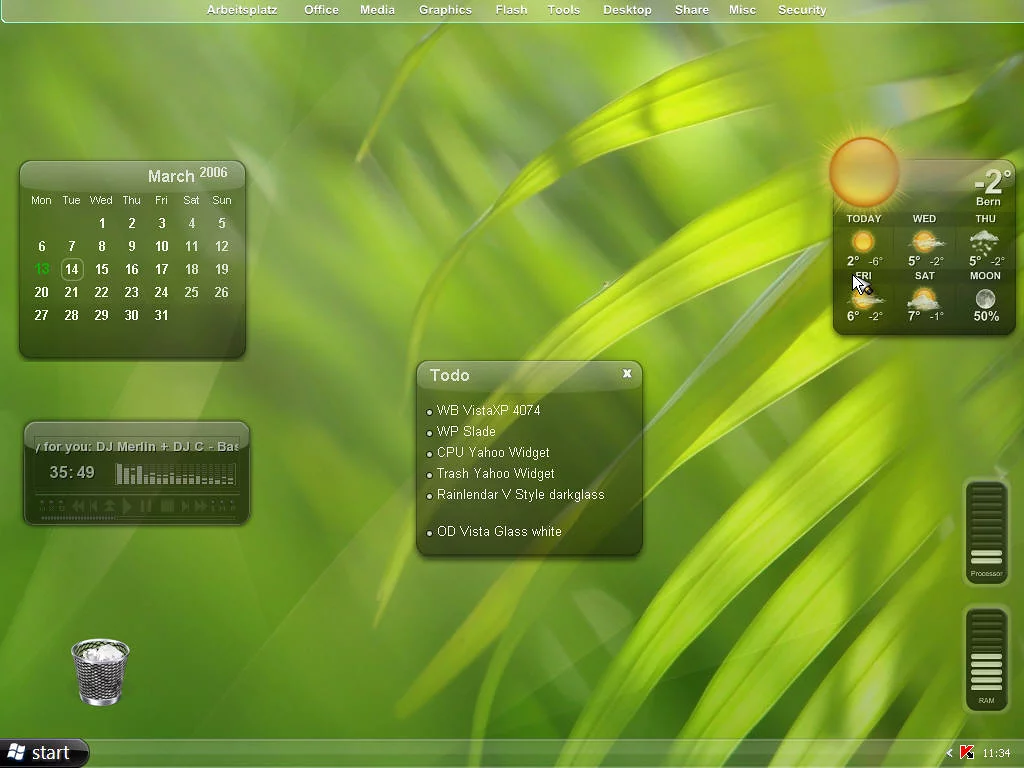Open the Recycle Bin icon
Viewport: 1024px width, 768px height.
pos(100,672)
